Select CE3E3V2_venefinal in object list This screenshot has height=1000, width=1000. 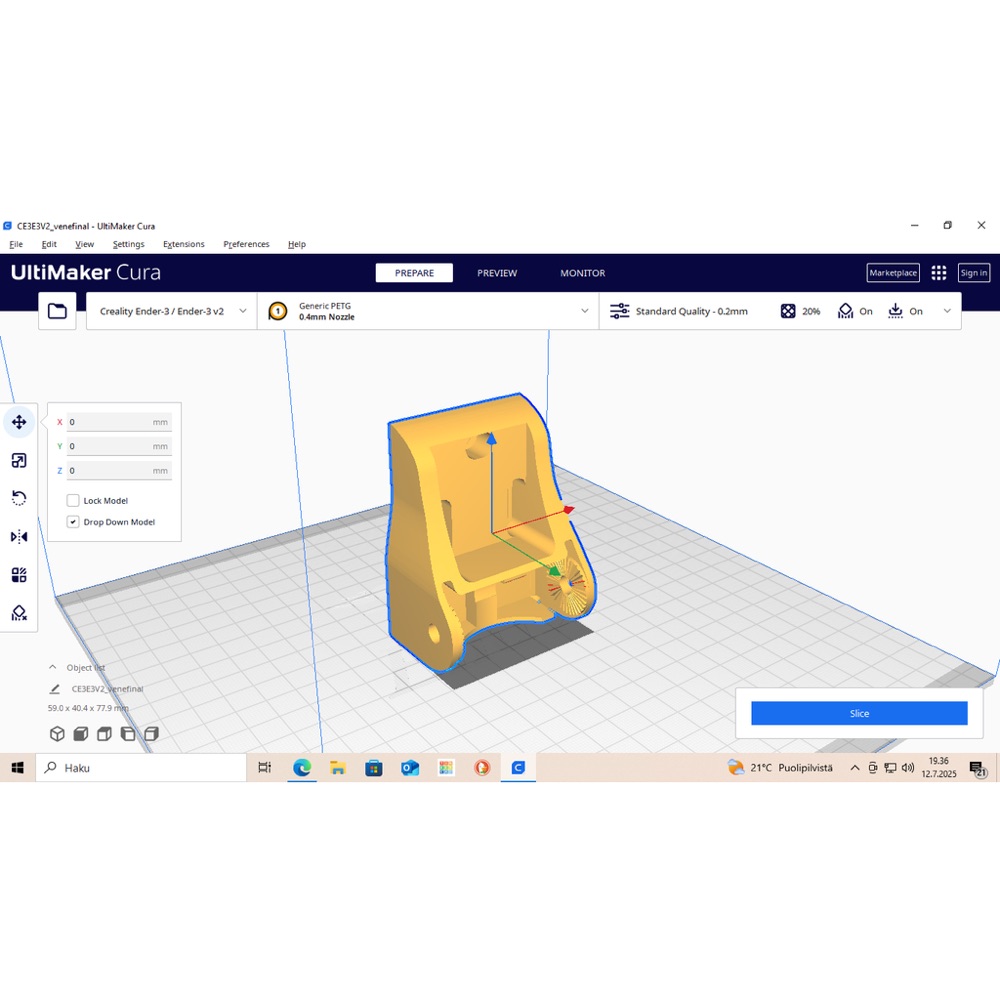(x=107, y=689)
